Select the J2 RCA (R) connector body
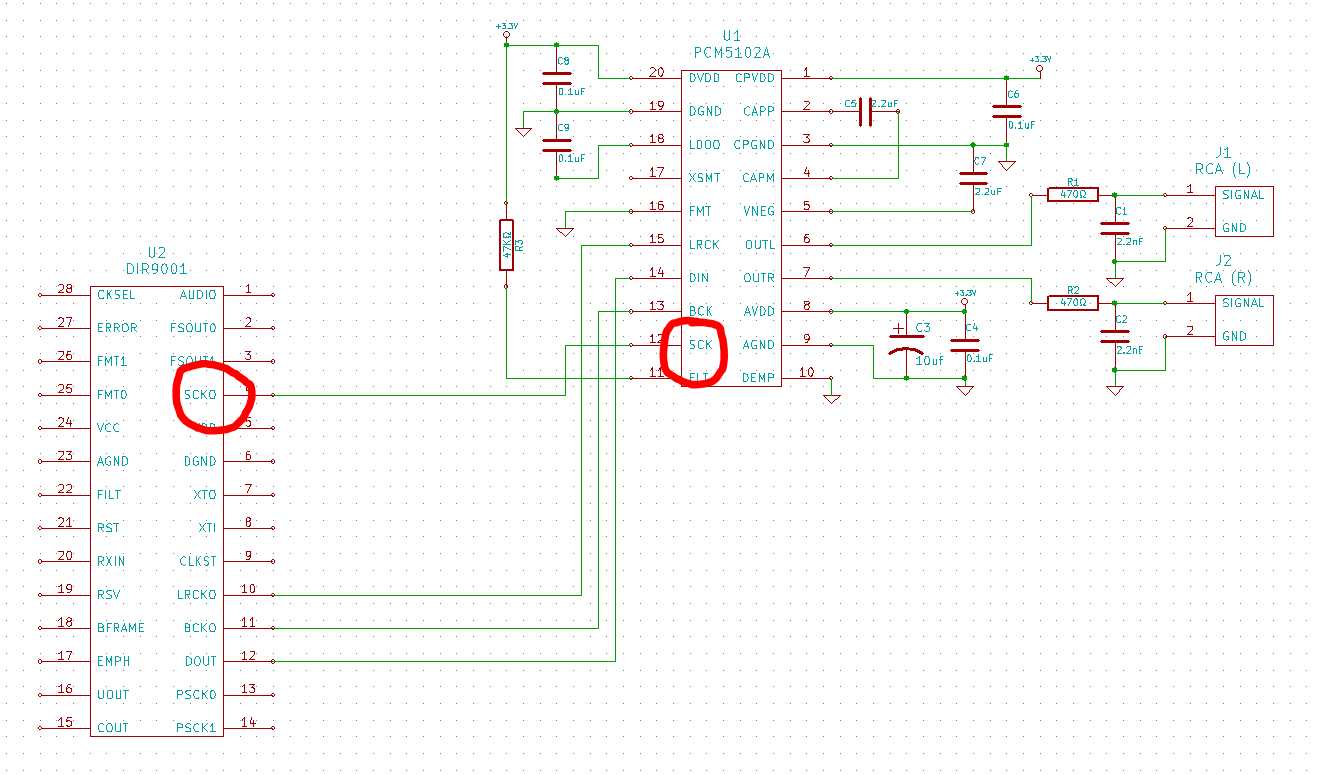Screen dimensions: 1321x774 point(1245,319)
